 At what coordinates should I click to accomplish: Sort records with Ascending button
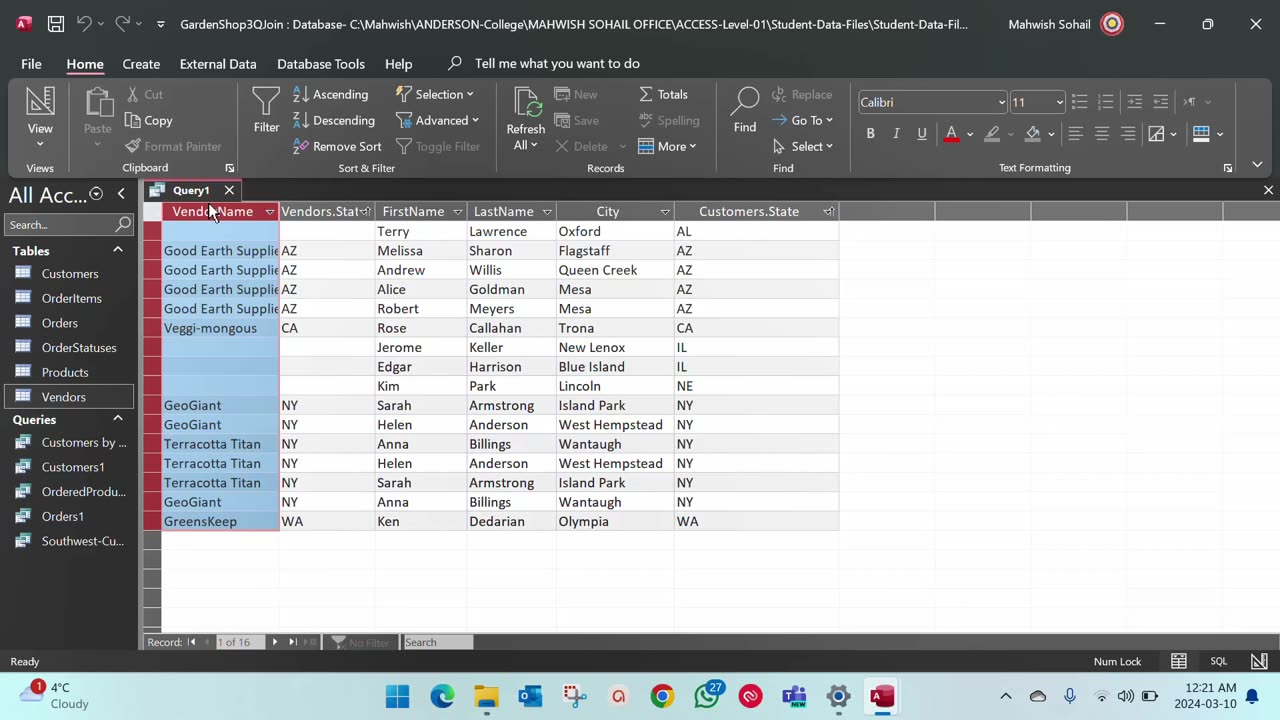331,94
